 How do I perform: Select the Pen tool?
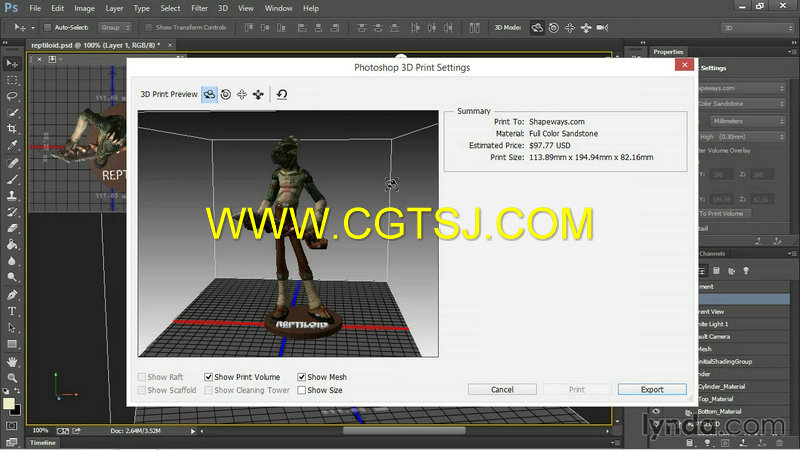[12, 295]
